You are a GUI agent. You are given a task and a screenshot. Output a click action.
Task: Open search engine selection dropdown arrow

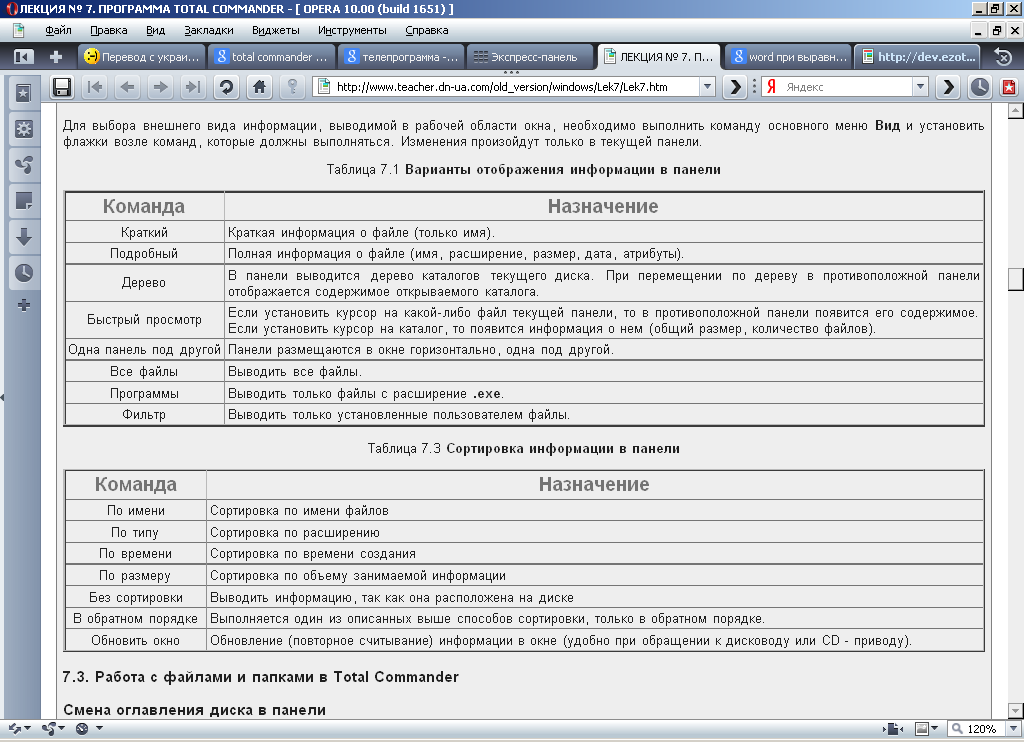[x=920, y=87]
